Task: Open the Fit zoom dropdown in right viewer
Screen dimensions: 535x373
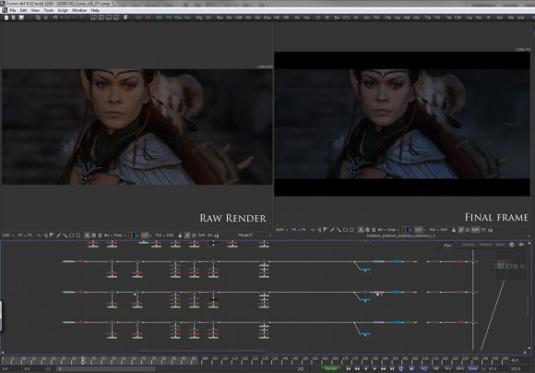Action: pyautogui.click(x=295, y=230)
